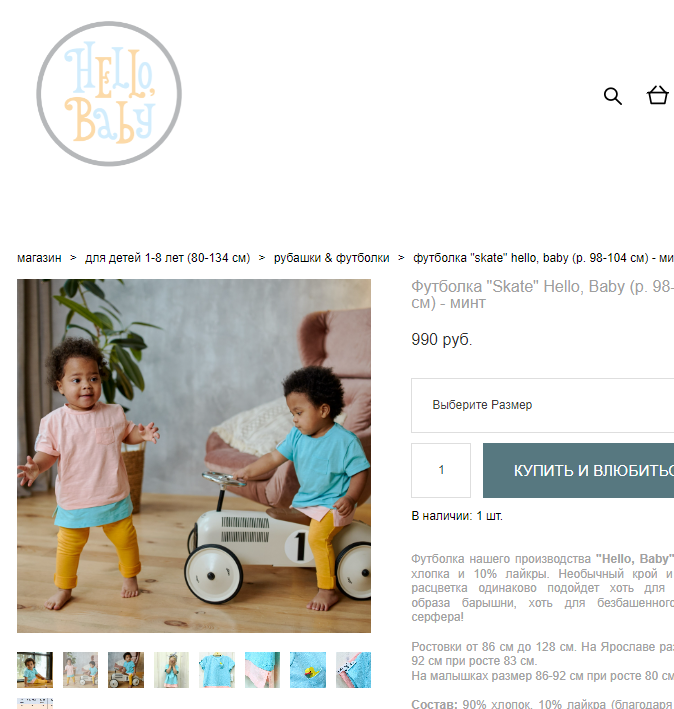Select fifth thumbnail, flat blue t-shirt
This screenshot has height=709, width=674.
pos(217,670)
